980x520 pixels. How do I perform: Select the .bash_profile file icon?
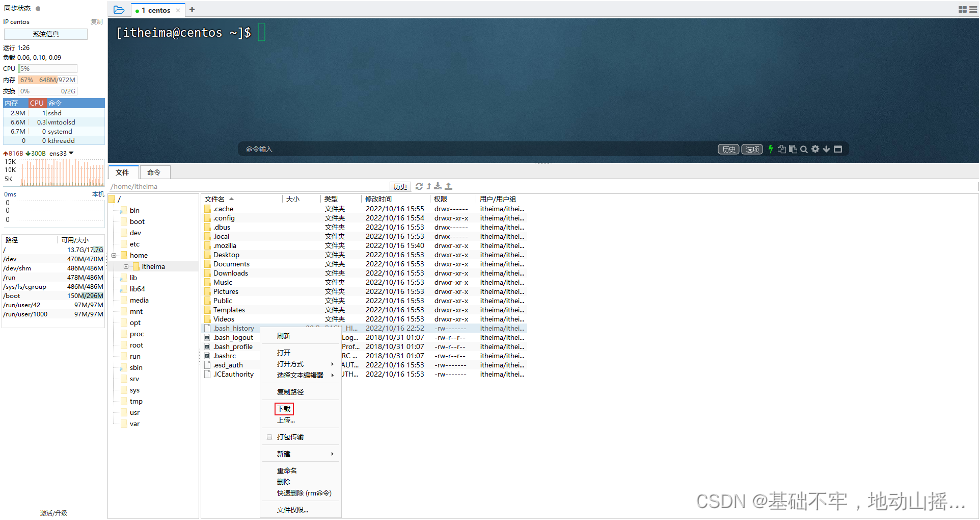coord(208,347)
